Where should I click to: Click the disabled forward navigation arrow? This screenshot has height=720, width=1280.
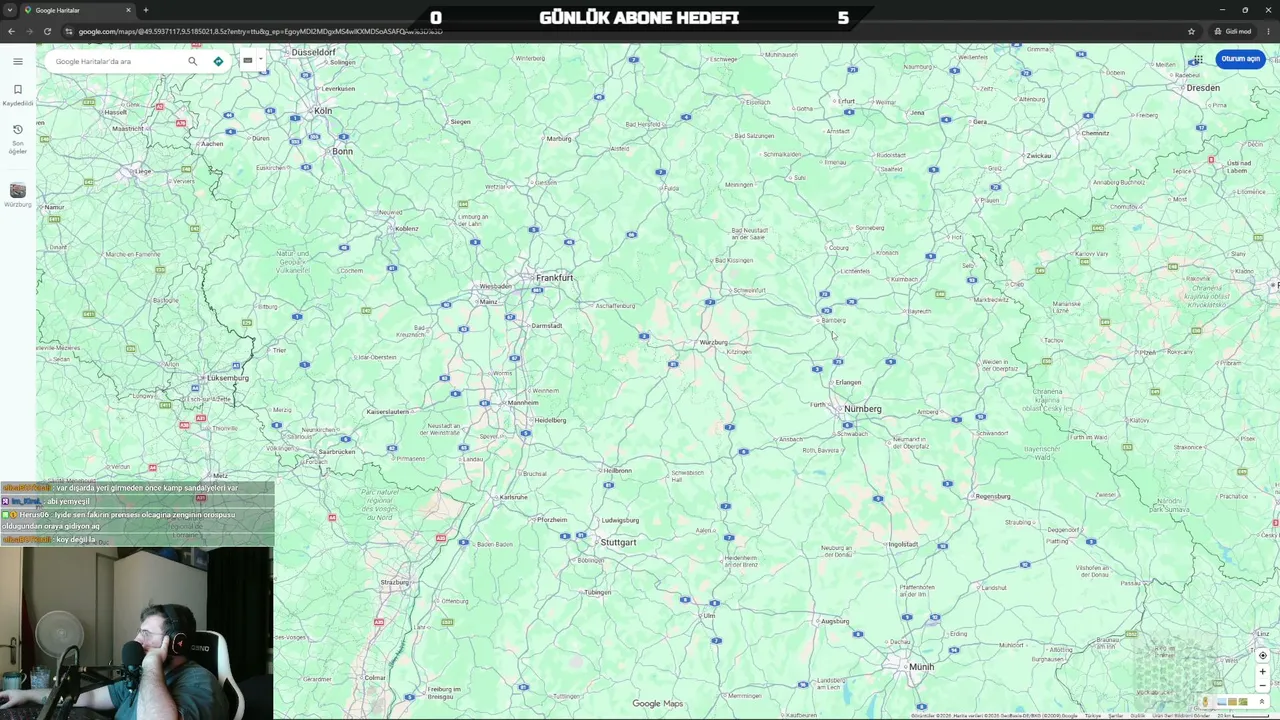[x=29, y=31]
